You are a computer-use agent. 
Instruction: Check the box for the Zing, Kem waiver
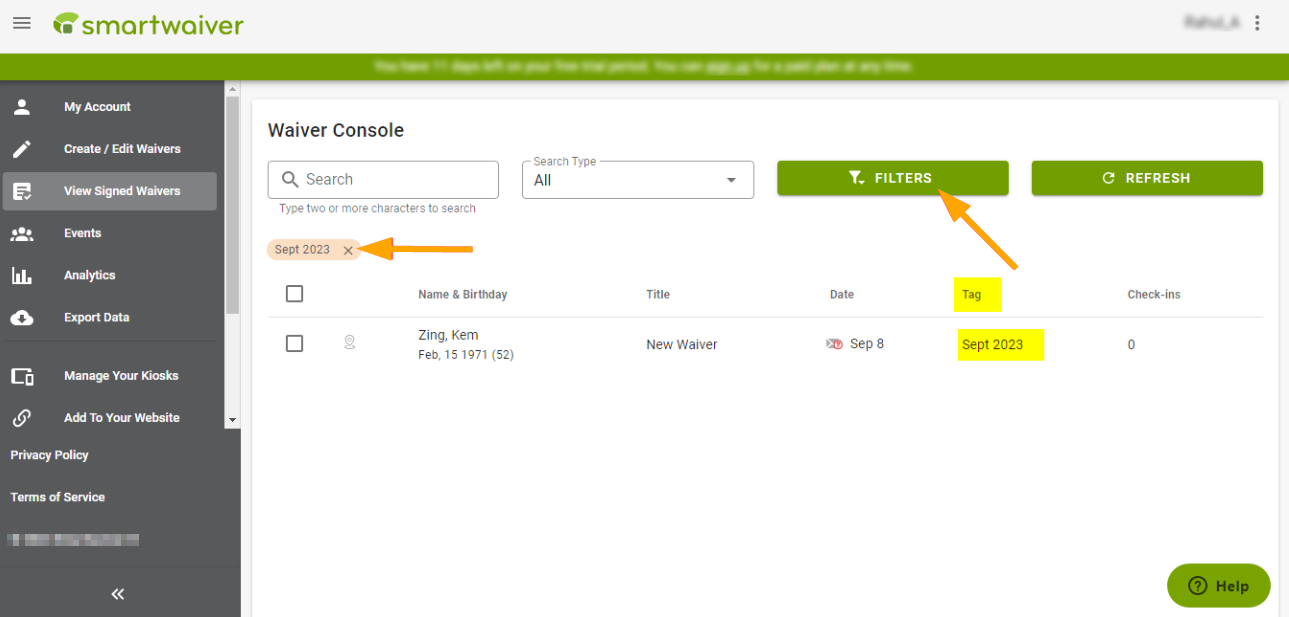click(294, 343)
